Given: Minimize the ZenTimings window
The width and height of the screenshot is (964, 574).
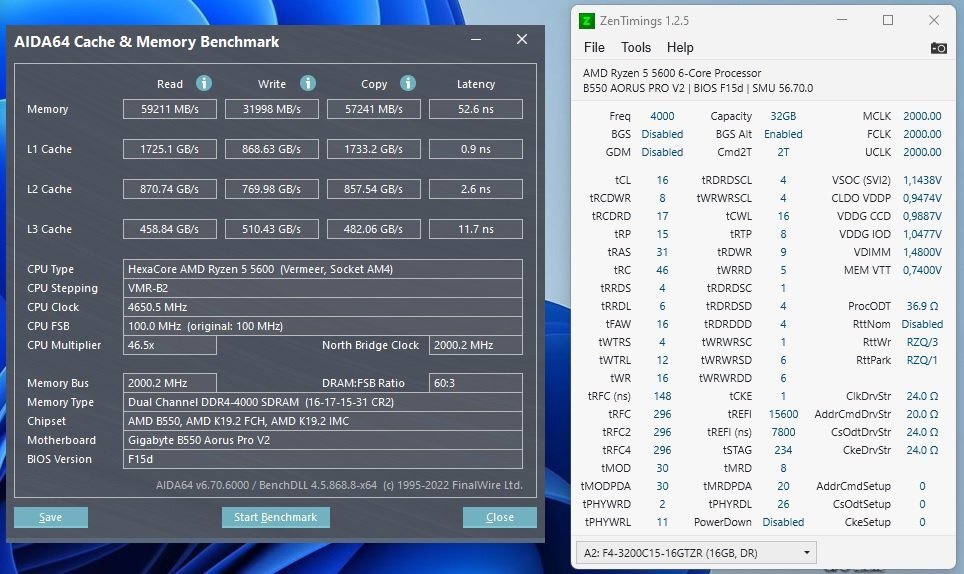Looking at the screenshot, I should 842,20.
